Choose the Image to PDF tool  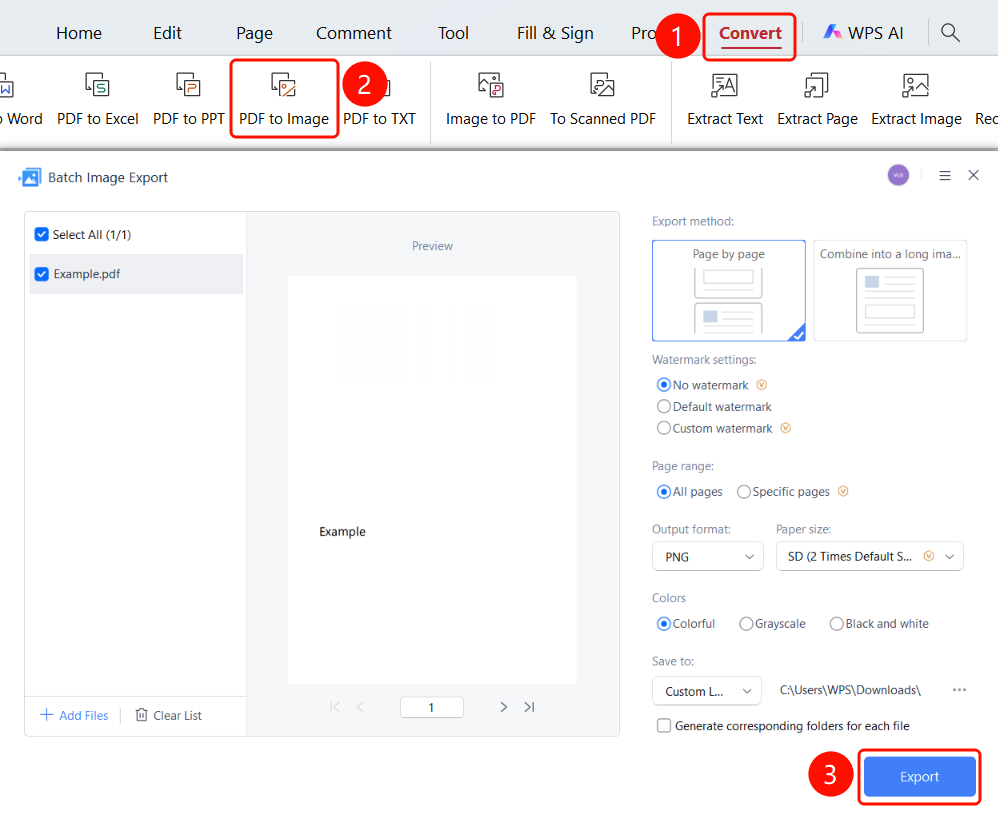pyautogui.click(x=491, y=99)
